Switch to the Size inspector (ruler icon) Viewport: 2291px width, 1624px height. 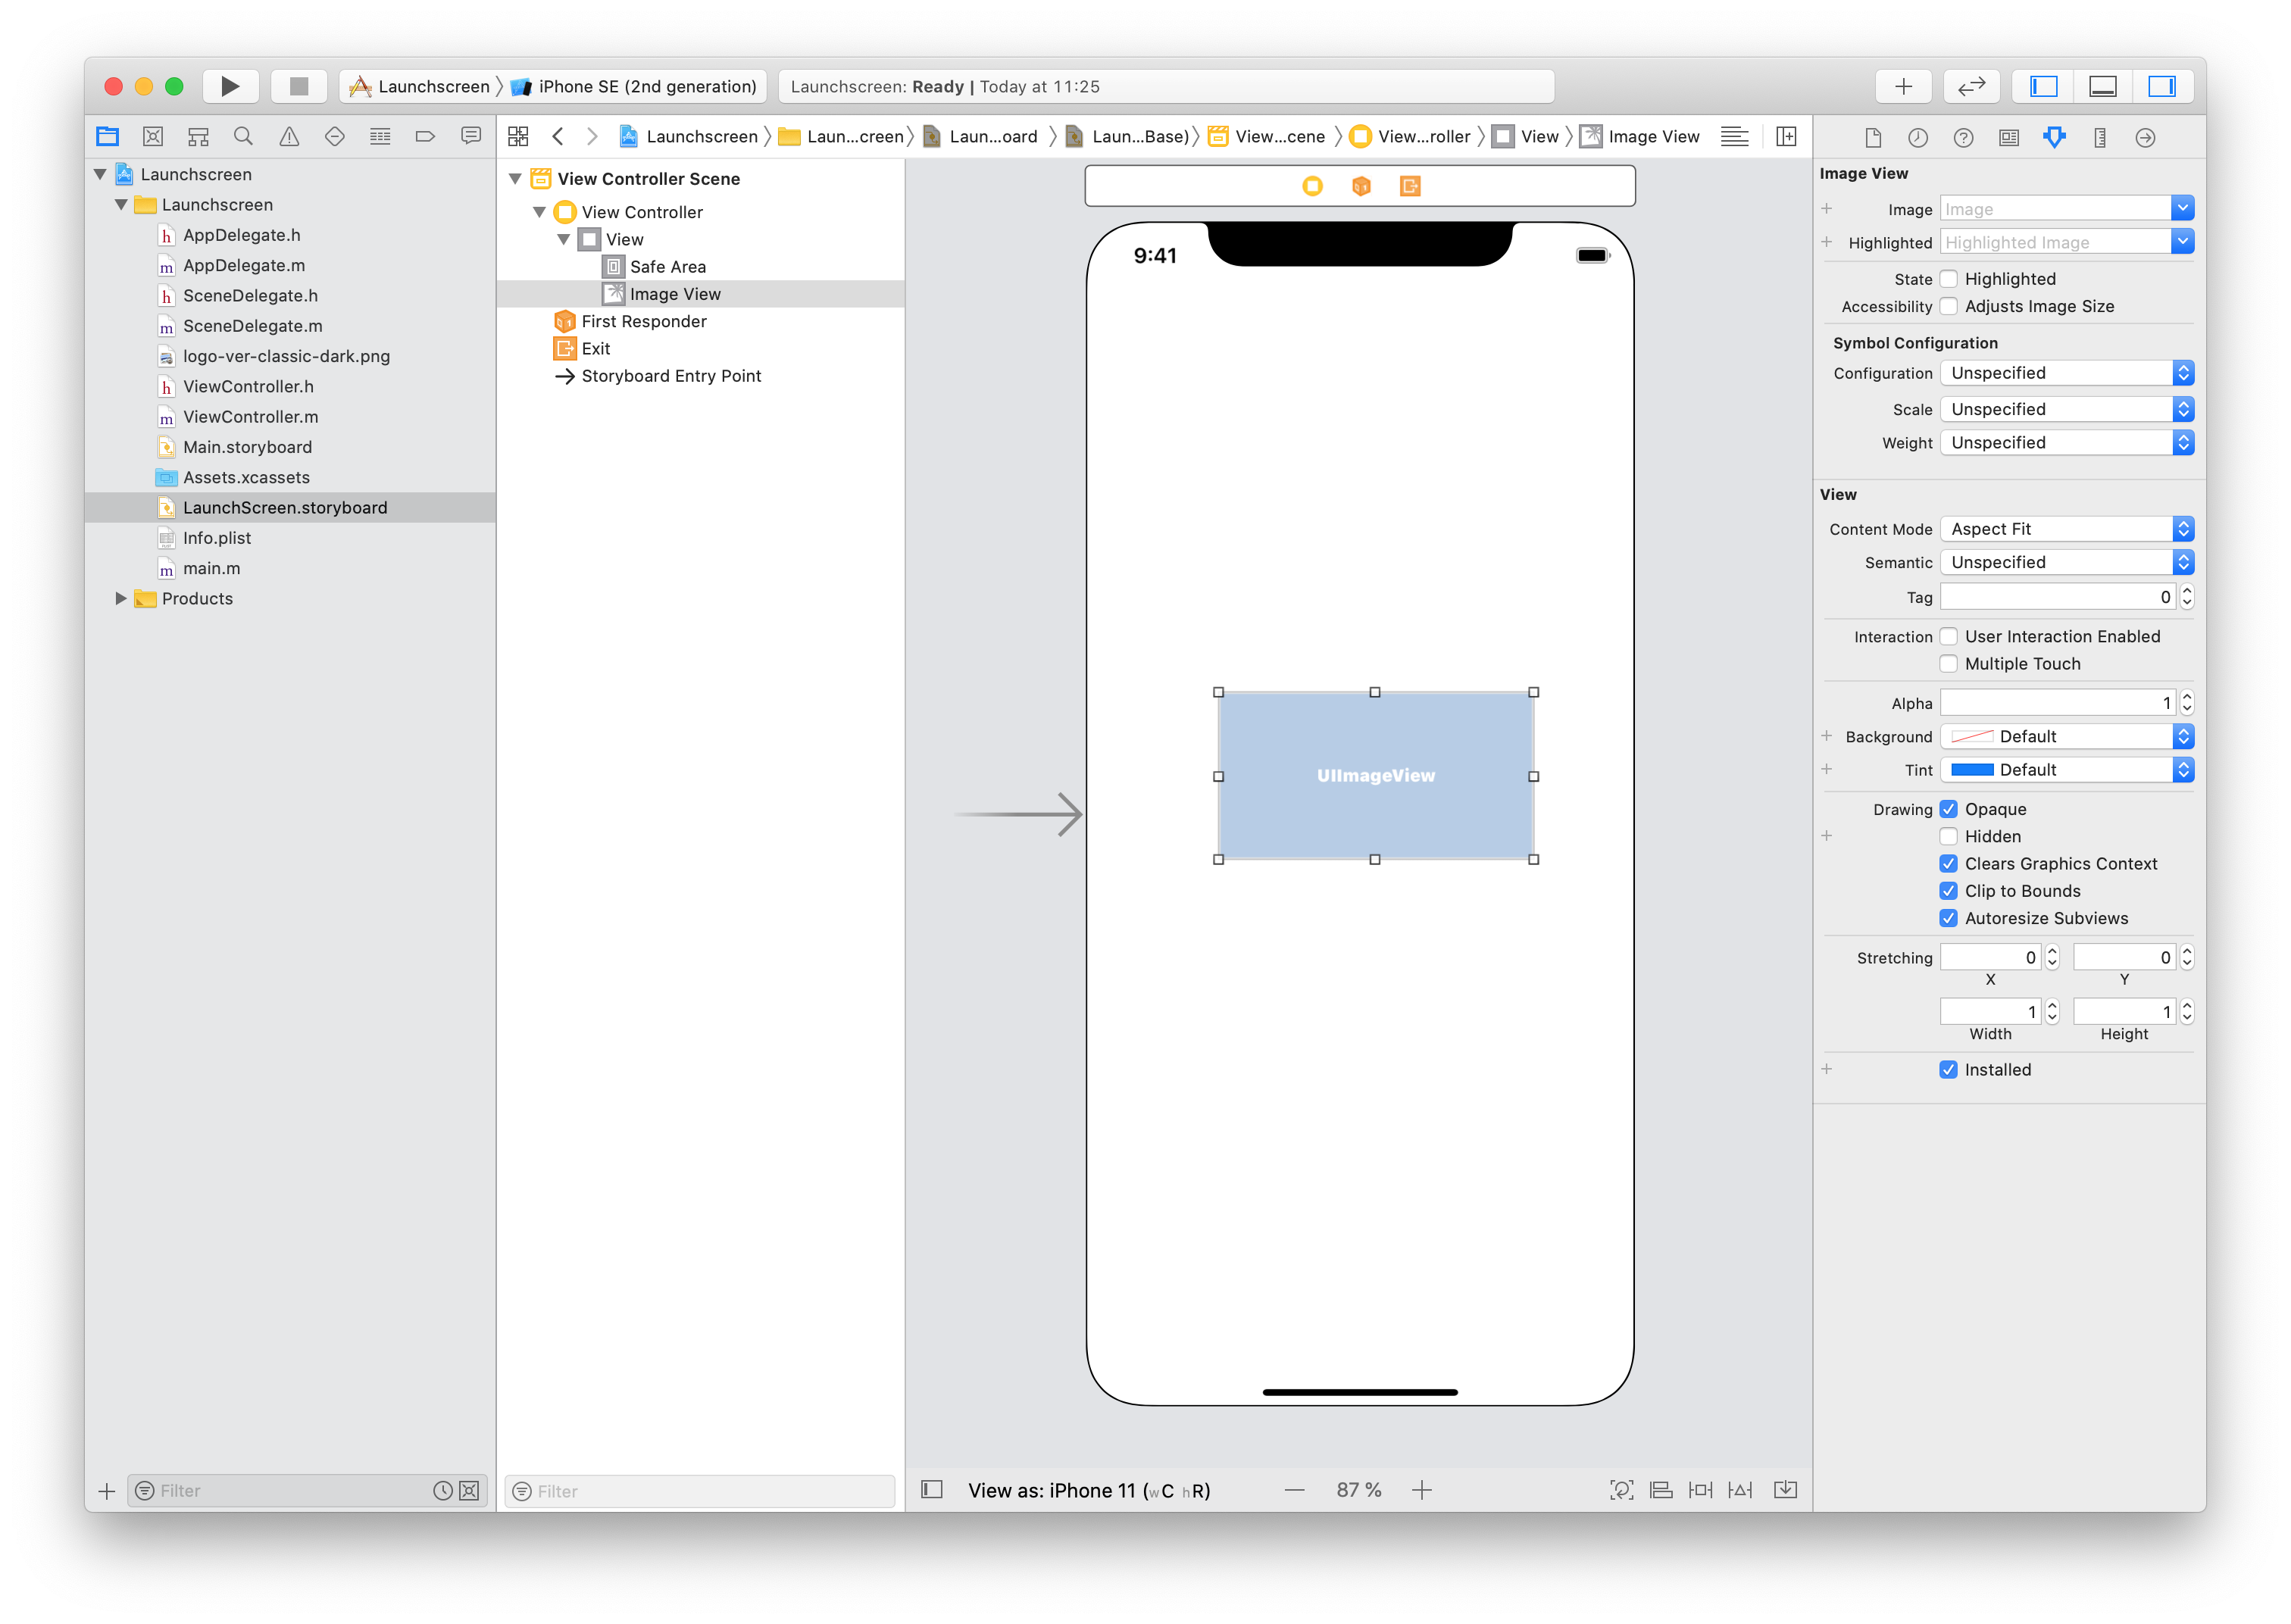[2099, 137]
